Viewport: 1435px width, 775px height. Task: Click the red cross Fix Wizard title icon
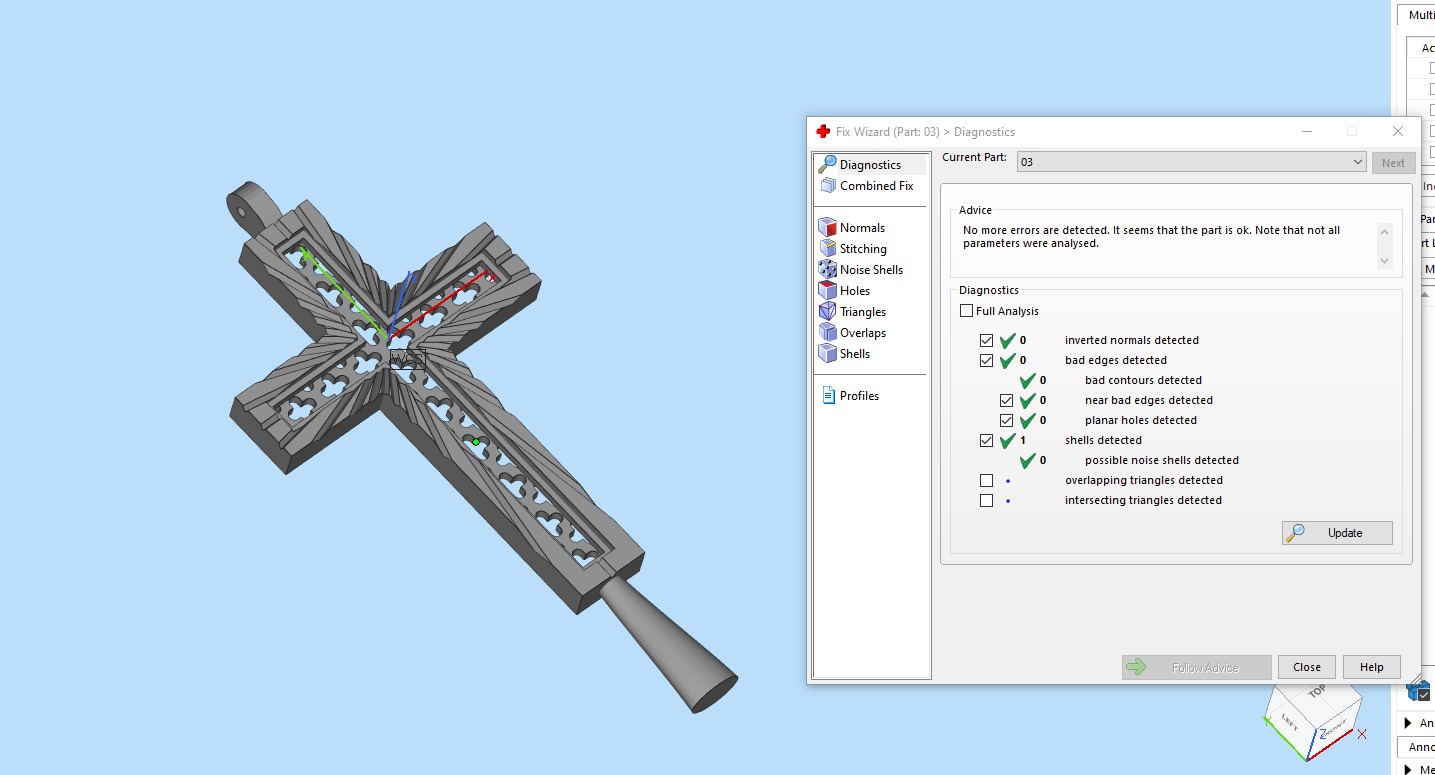click(x=823, y=132)
